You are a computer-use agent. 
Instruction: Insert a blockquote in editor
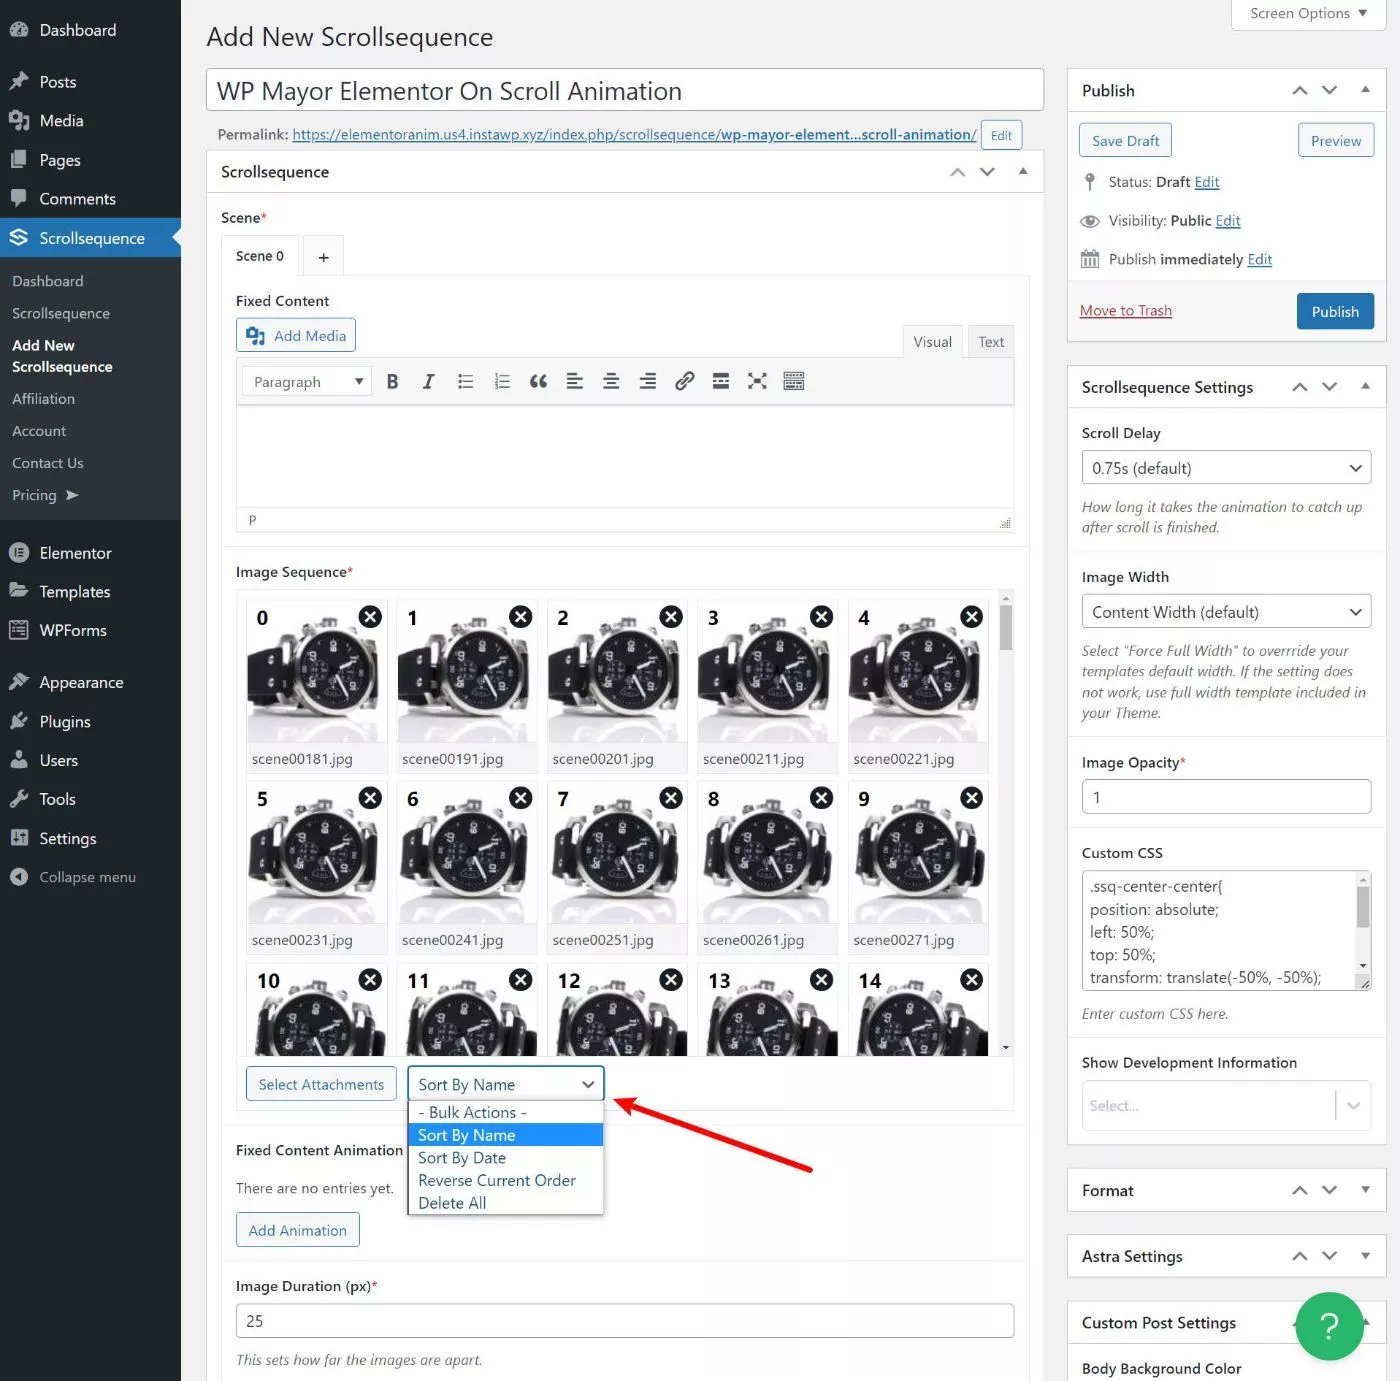(538, 381)
